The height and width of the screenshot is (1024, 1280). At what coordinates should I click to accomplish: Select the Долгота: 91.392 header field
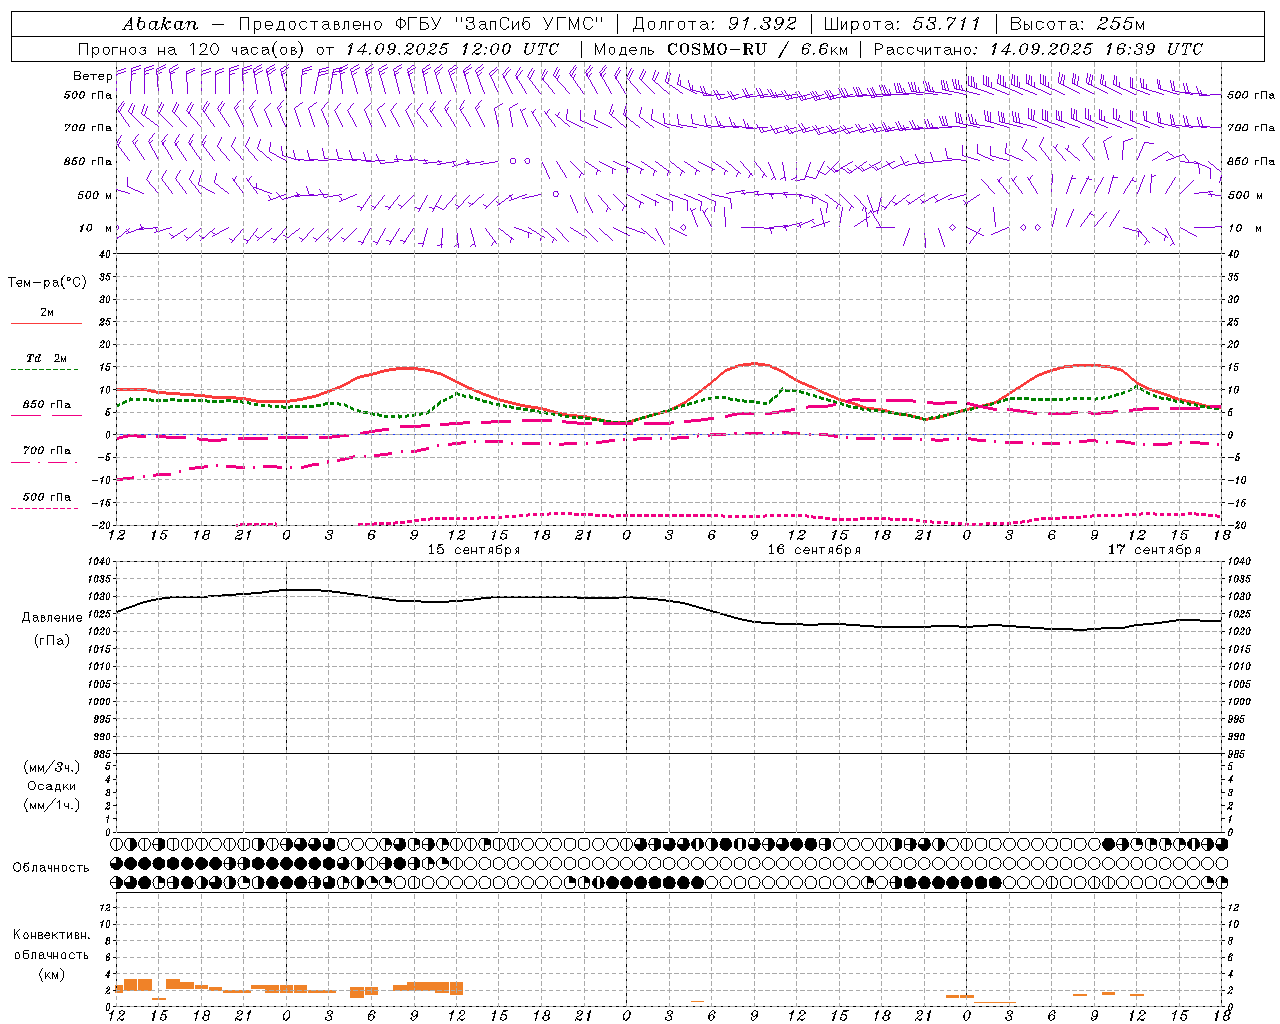715,24
